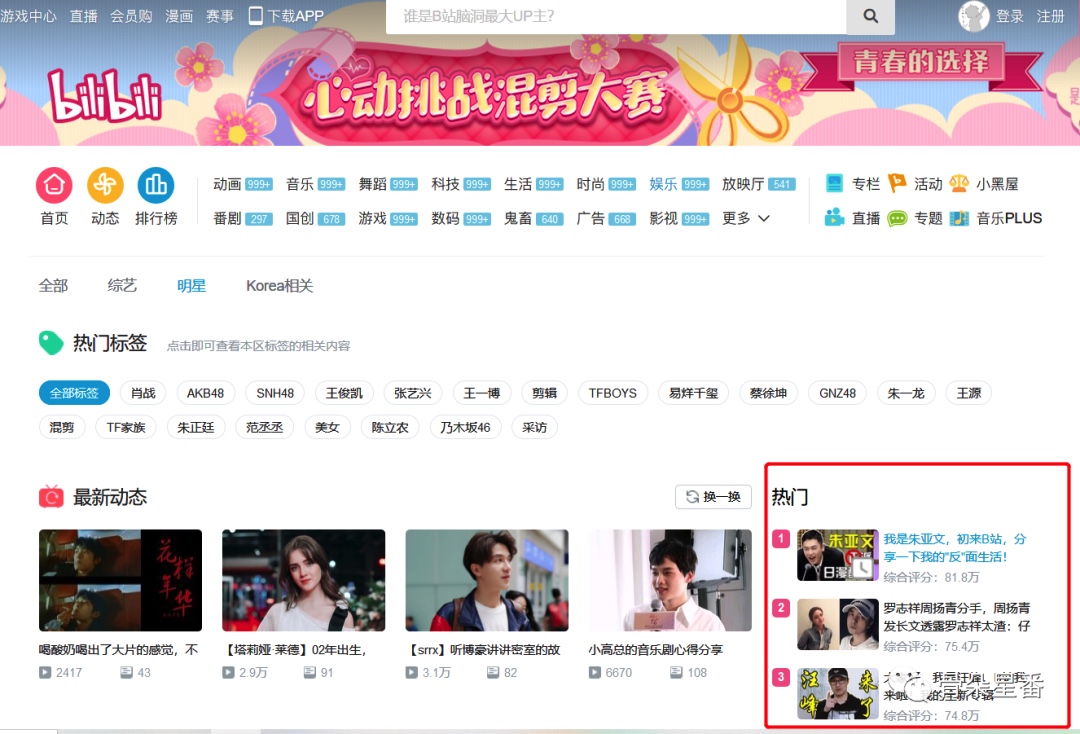
Task: Open 专栏 column icon
Action: [x=835, y=184]
